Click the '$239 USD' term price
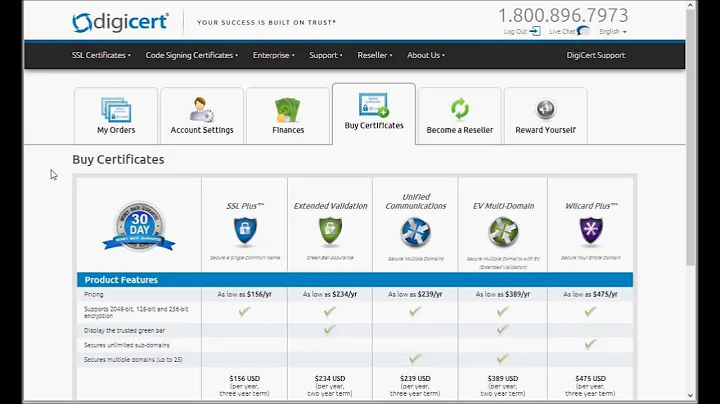 (x=415, y=378)
